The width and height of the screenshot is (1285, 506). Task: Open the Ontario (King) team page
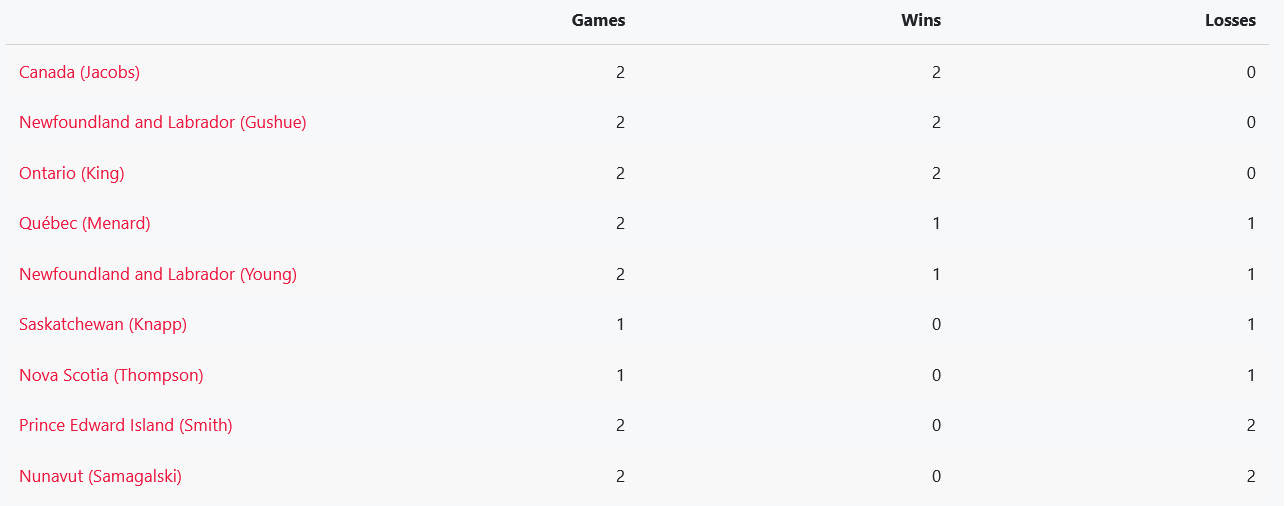71,173
